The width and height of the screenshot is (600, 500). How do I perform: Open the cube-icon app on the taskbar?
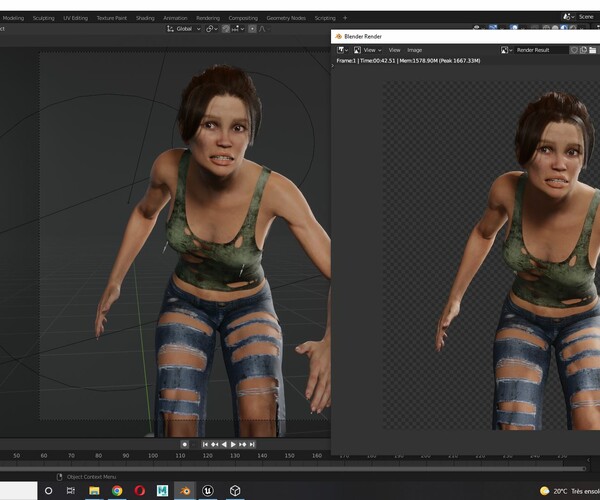(x=235, y=491)
